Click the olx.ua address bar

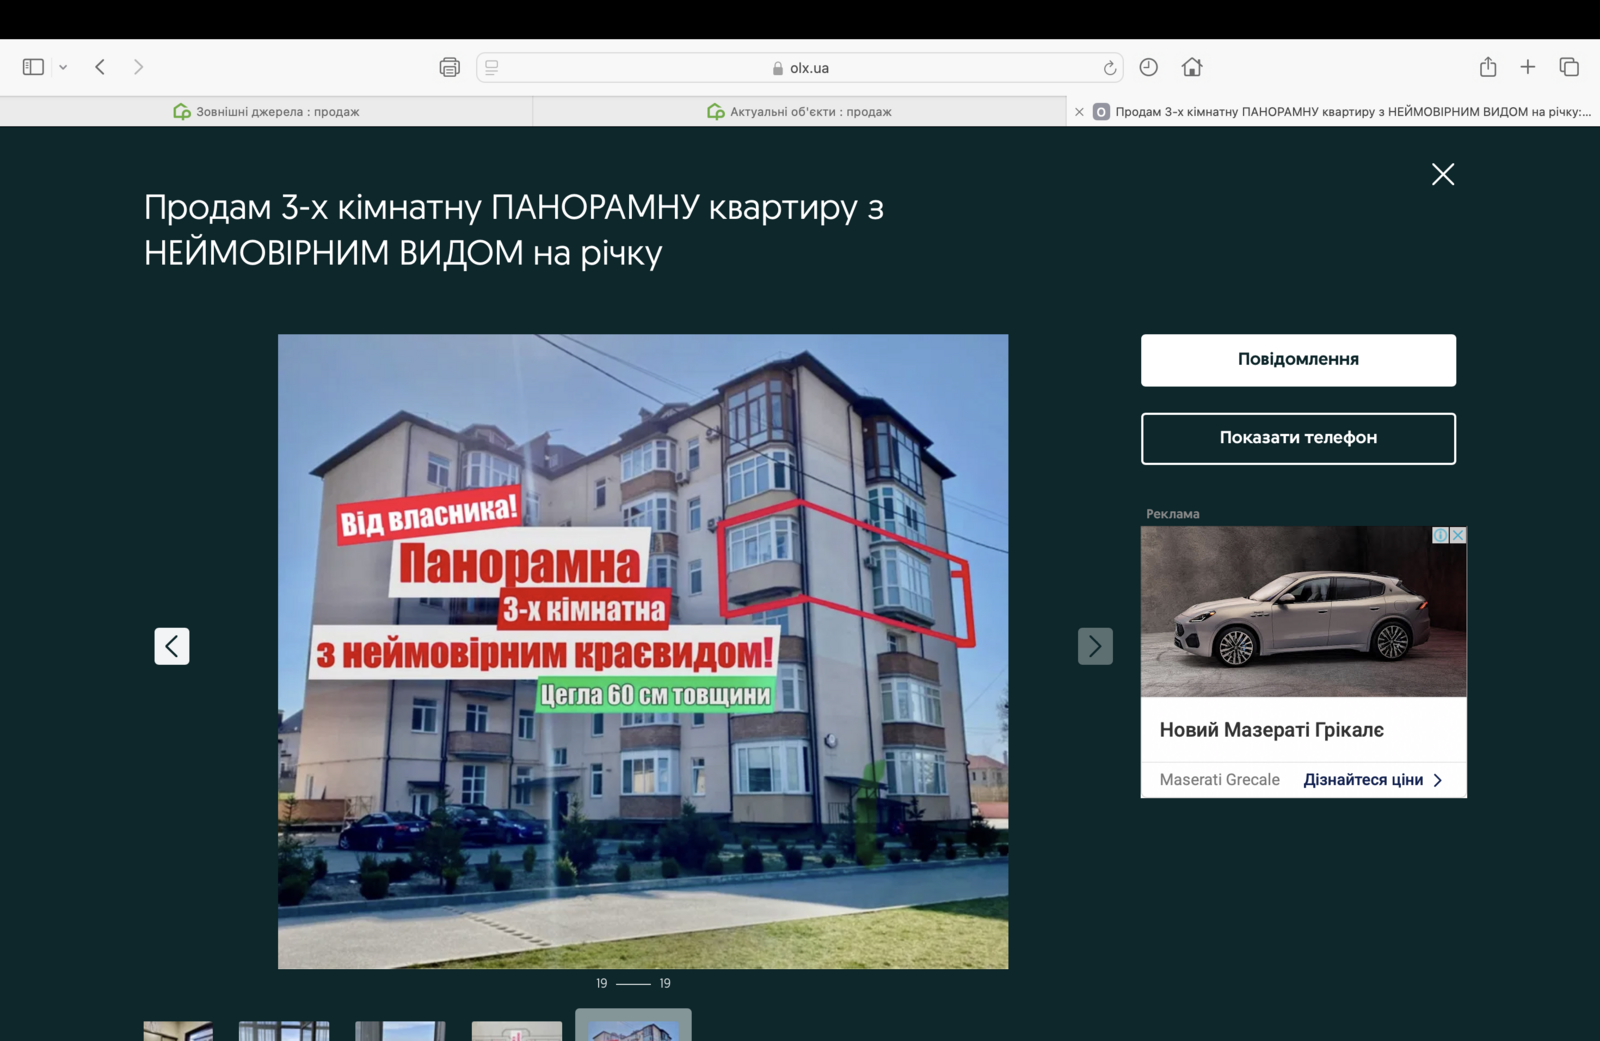[800, 68]
